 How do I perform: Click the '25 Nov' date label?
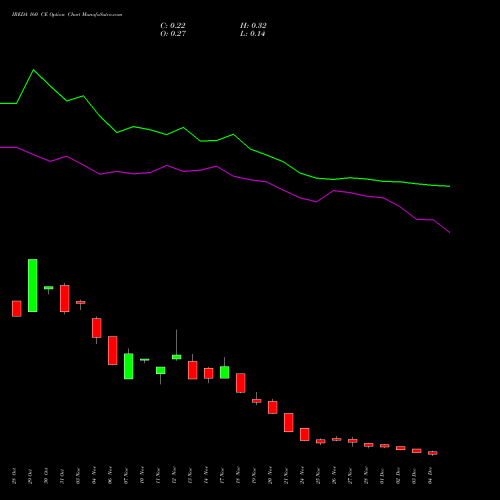pos(318,476)
